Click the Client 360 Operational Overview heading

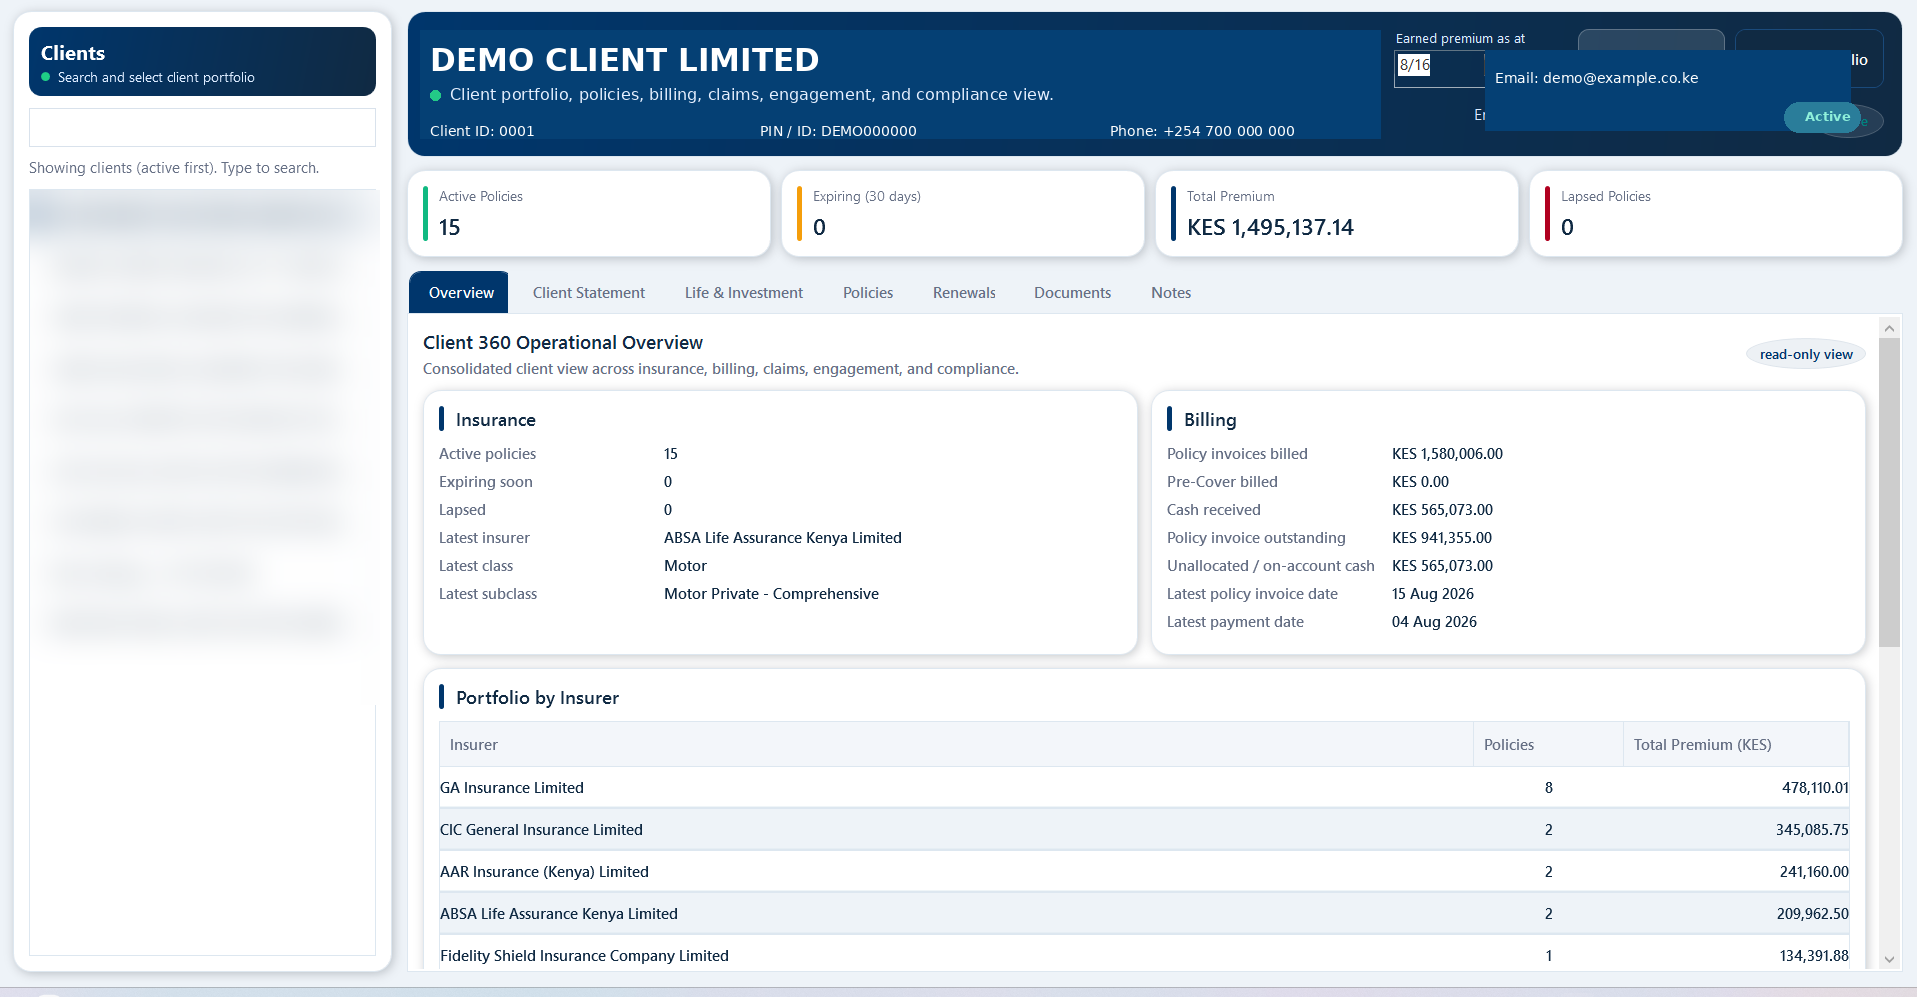coord(563,343)
